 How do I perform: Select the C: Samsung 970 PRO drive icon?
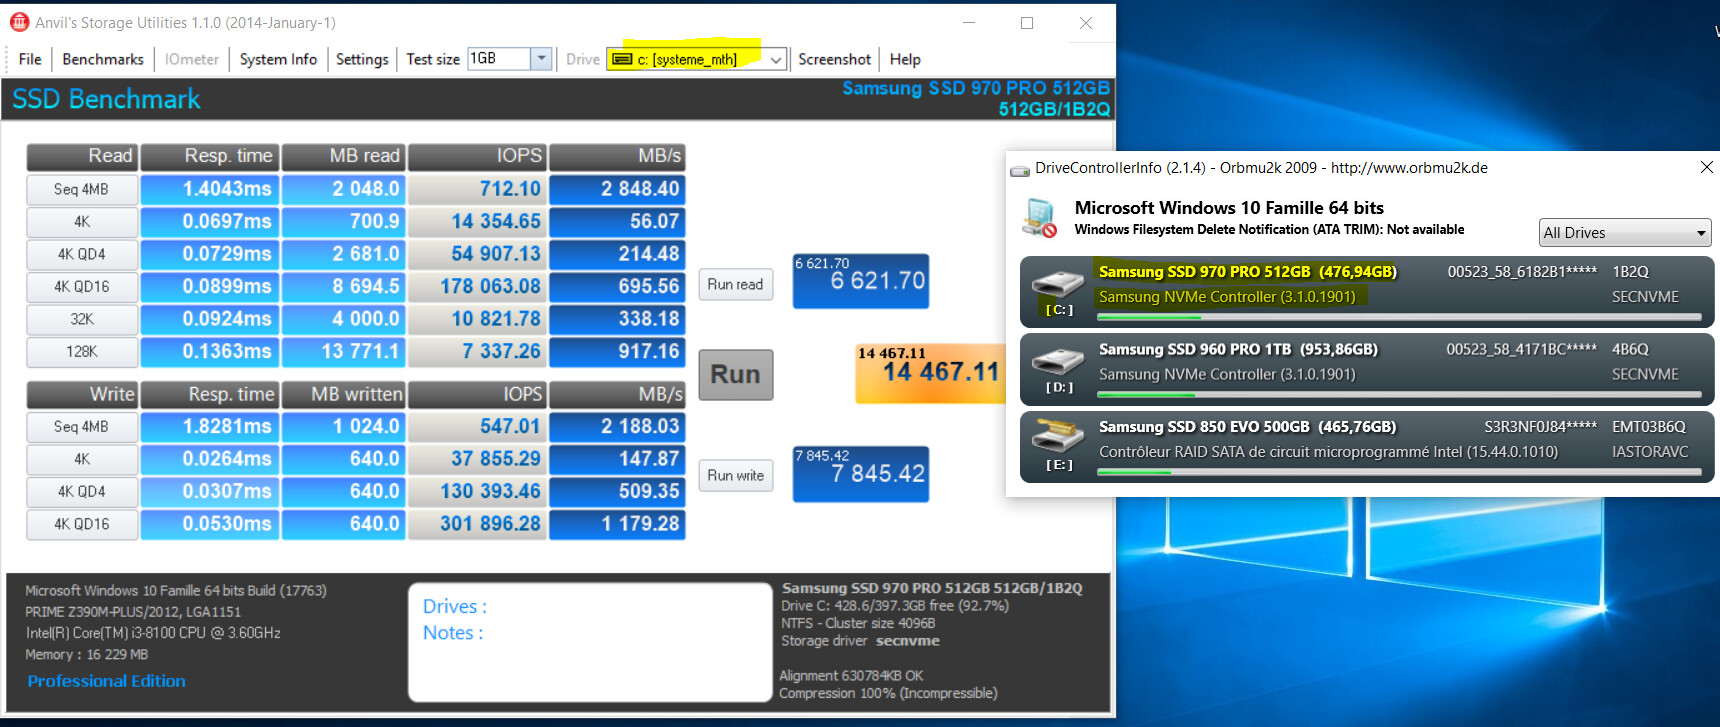tap(1058, 284)
